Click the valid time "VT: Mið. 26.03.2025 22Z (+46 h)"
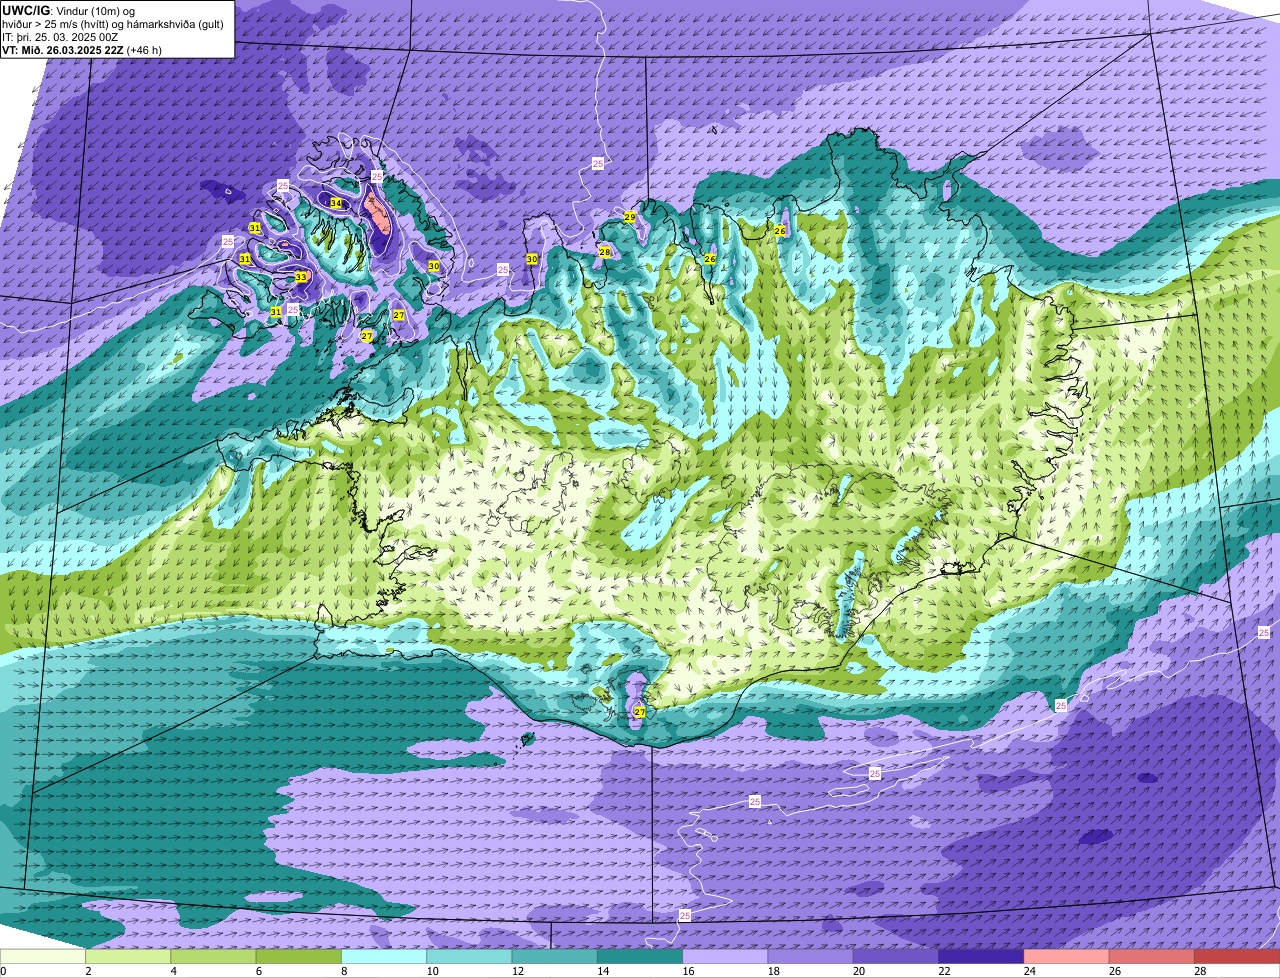 pos(82,50)
